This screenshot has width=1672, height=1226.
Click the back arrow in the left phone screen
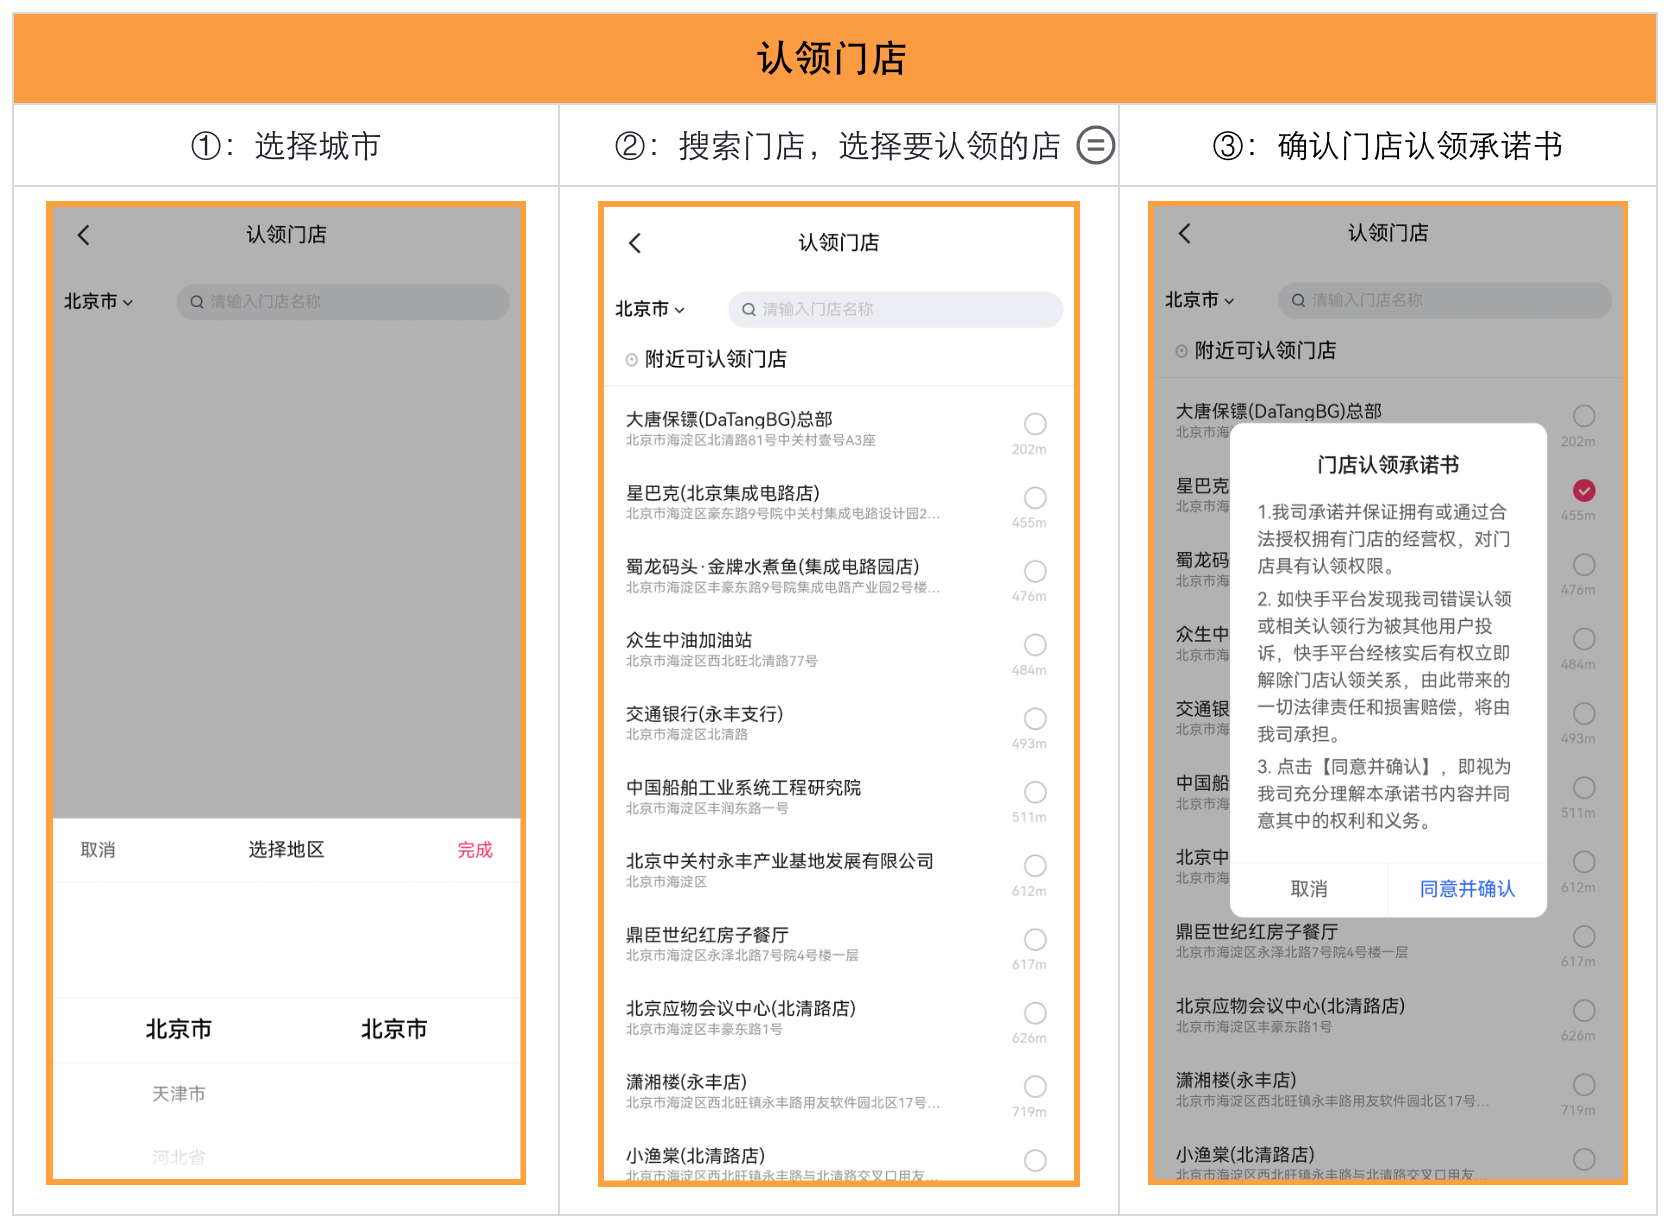pos(84,235)
